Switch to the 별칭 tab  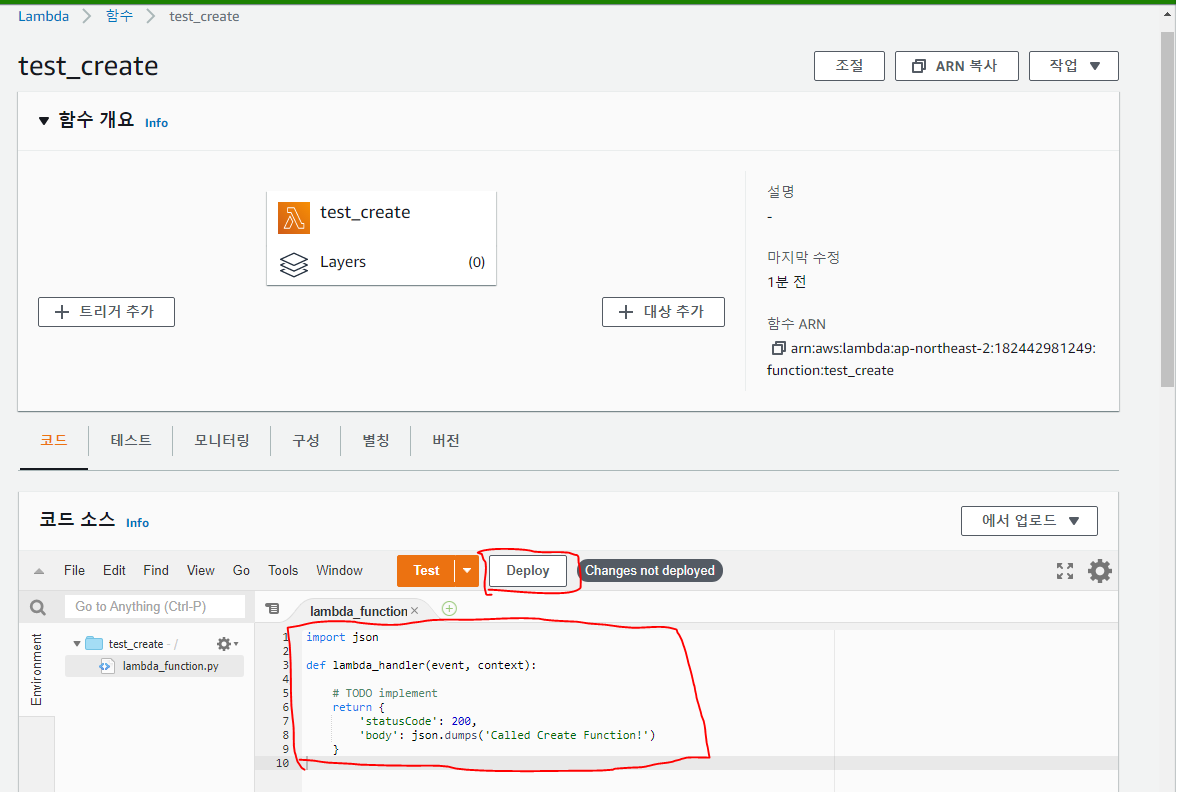click(375, 441)
